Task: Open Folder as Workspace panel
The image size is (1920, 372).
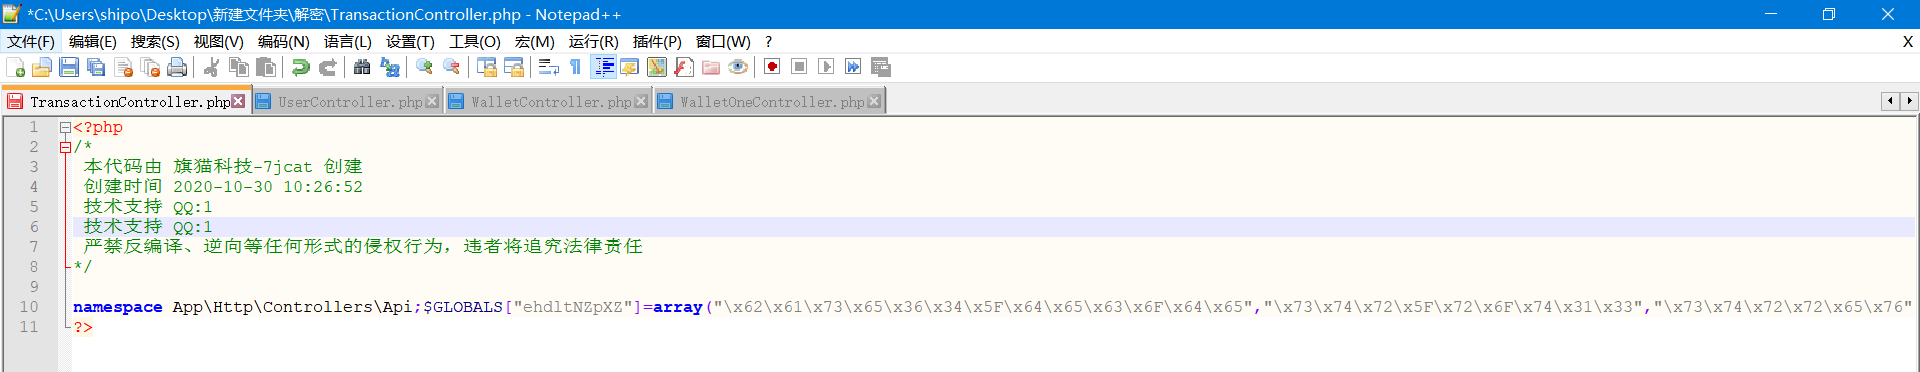Action: click(x=711, y=67)
